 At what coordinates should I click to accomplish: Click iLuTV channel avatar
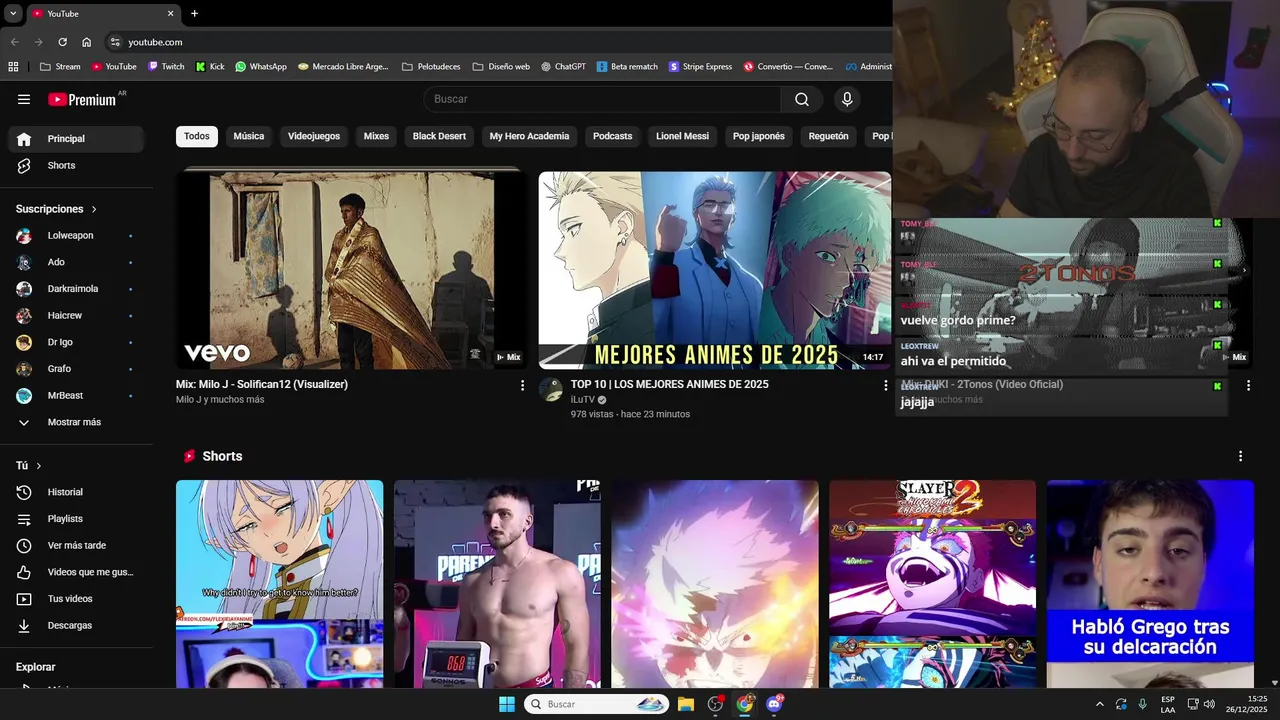point(551,390)
